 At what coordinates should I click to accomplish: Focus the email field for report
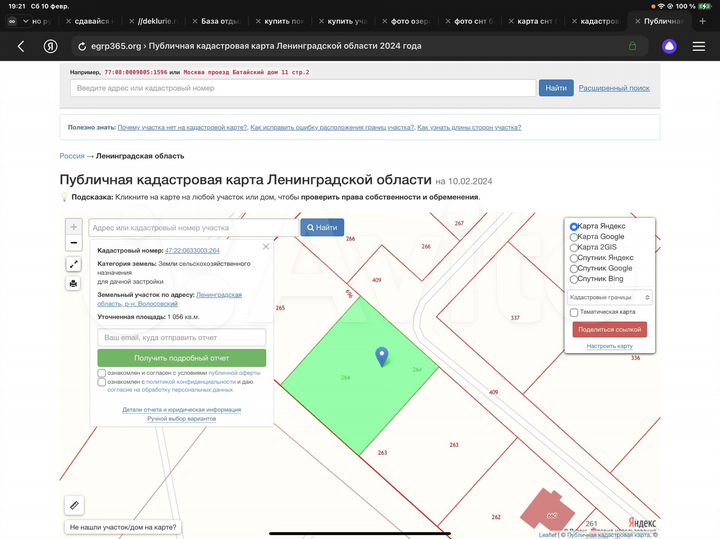click(181, 337)
